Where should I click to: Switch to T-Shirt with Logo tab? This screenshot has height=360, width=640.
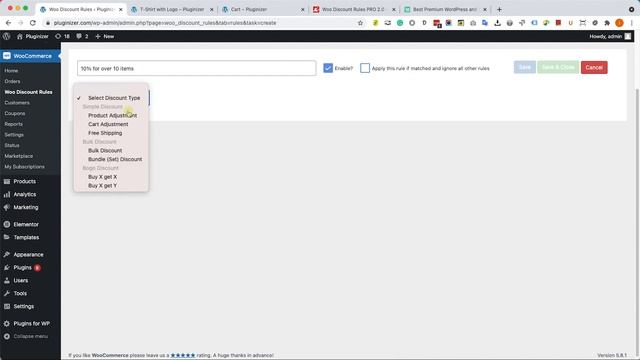pyautogui.click(x=172, y=9)
